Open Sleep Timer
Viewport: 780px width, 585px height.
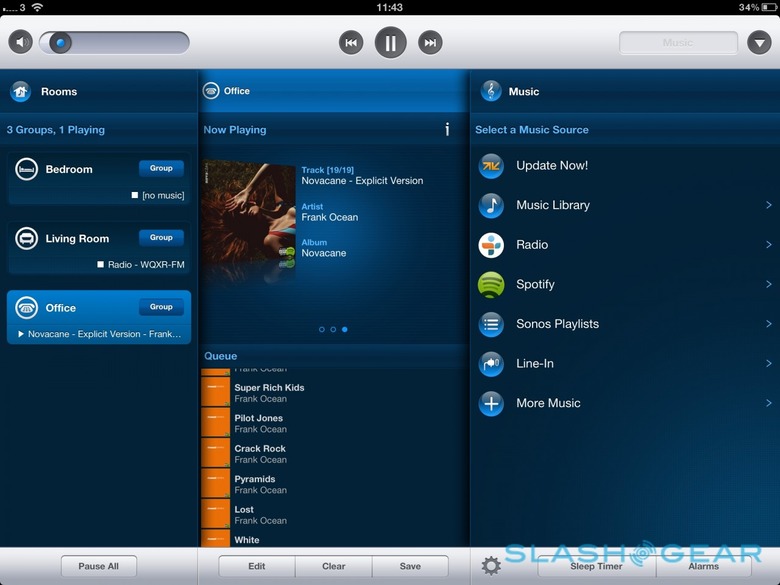596,566
